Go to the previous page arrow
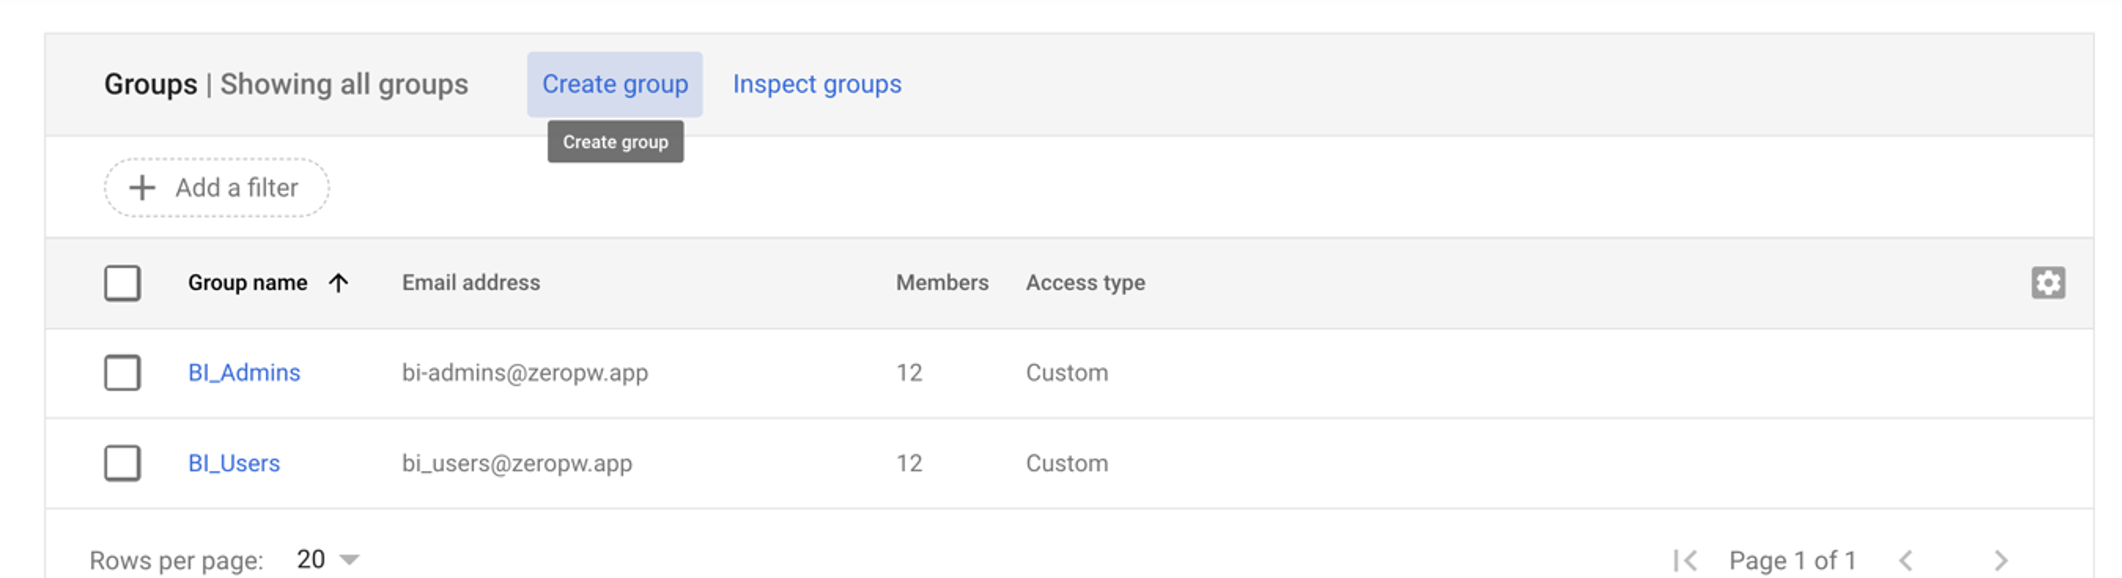 pyautogui.click(x=1906, y=560)
